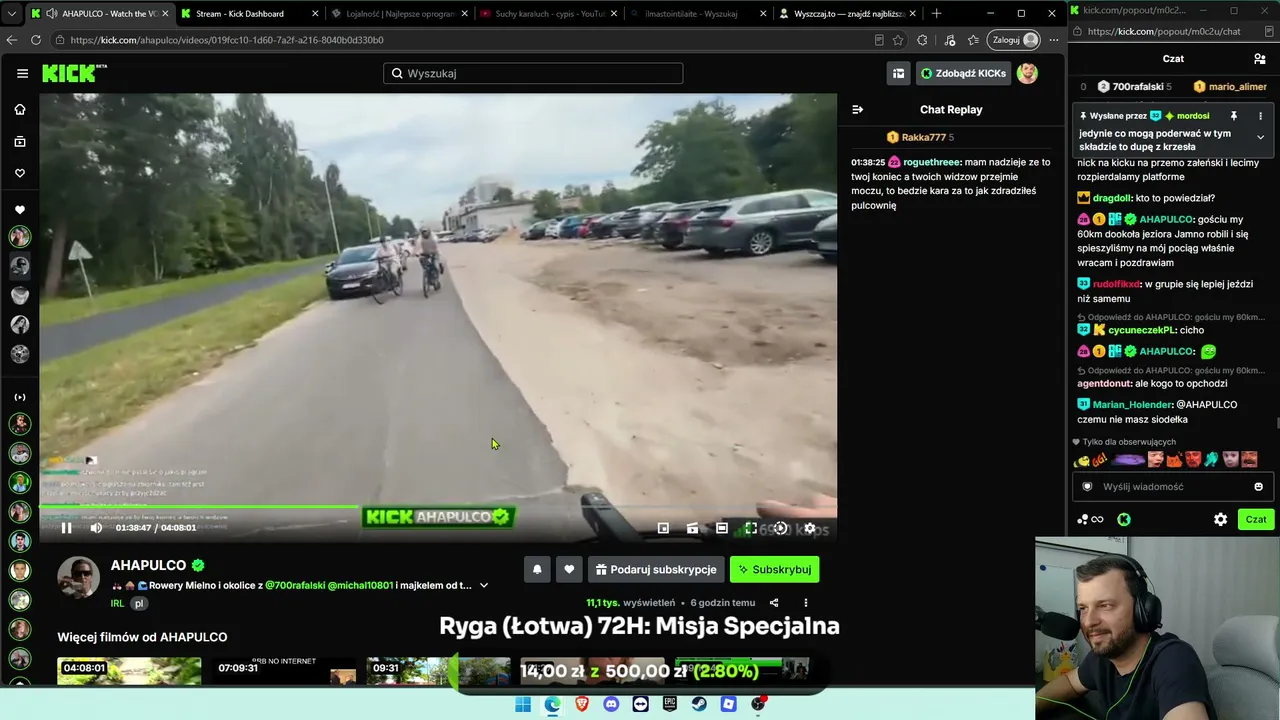Bookmark the page with star icon
The width and height of the screenshot is (1280, 720).
click(898, 40)
